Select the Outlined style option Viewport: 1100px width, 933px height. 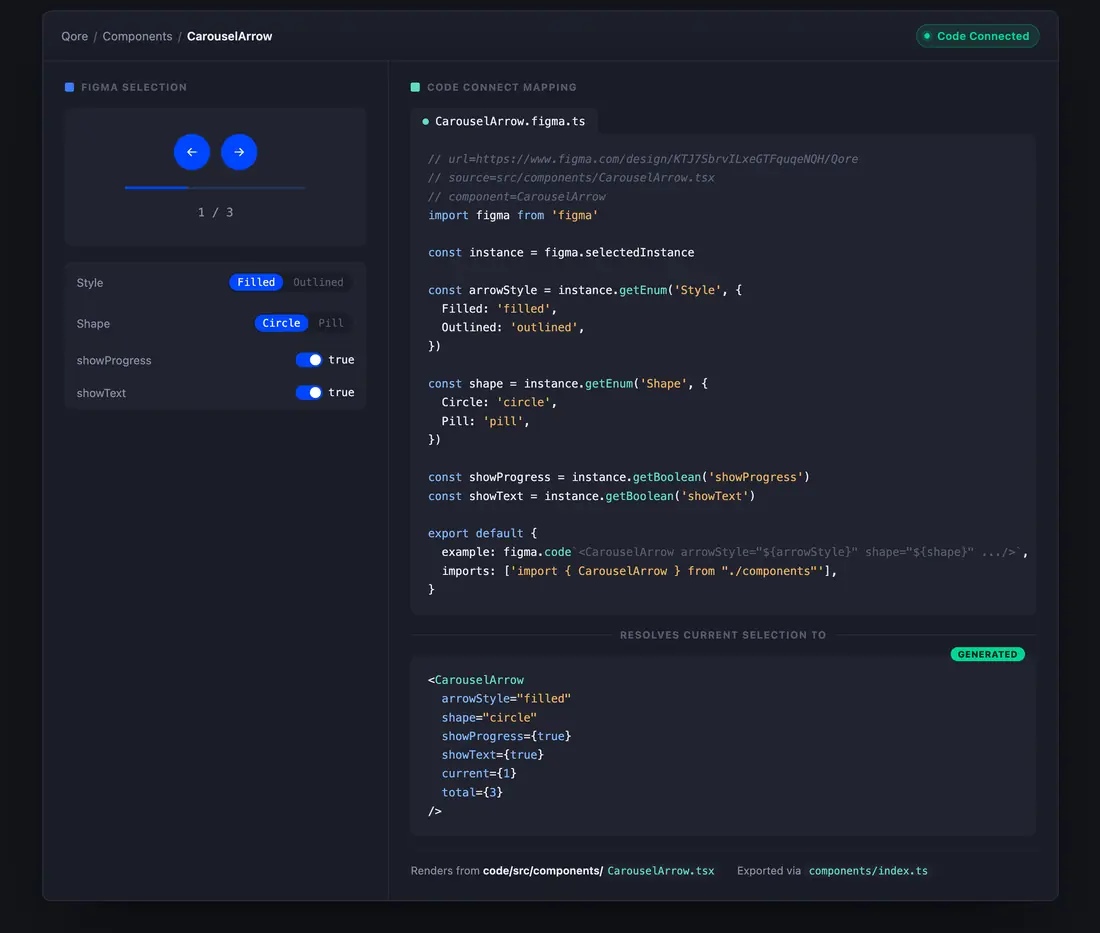[x=318, y=282]
